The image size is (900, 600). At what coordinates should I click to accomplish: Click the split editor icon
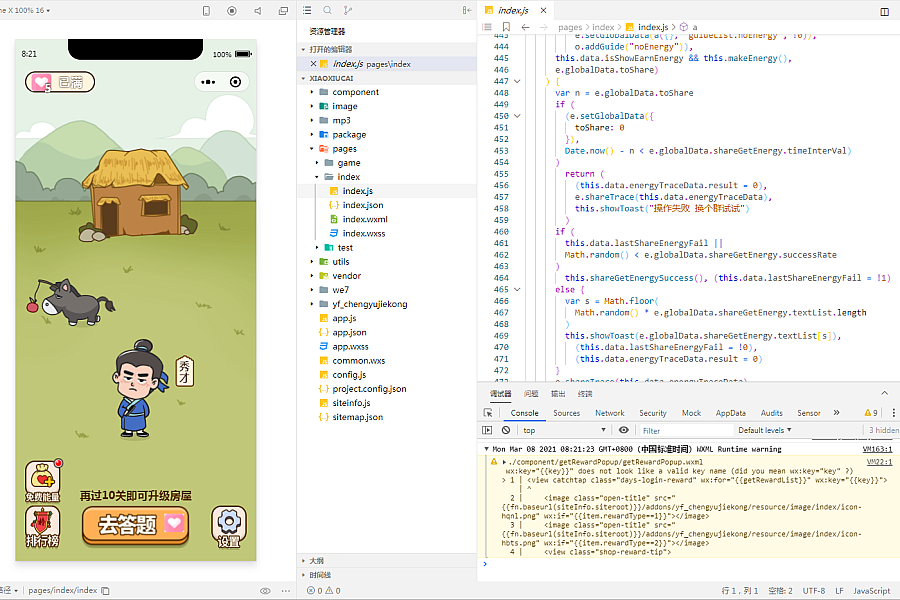884,10
